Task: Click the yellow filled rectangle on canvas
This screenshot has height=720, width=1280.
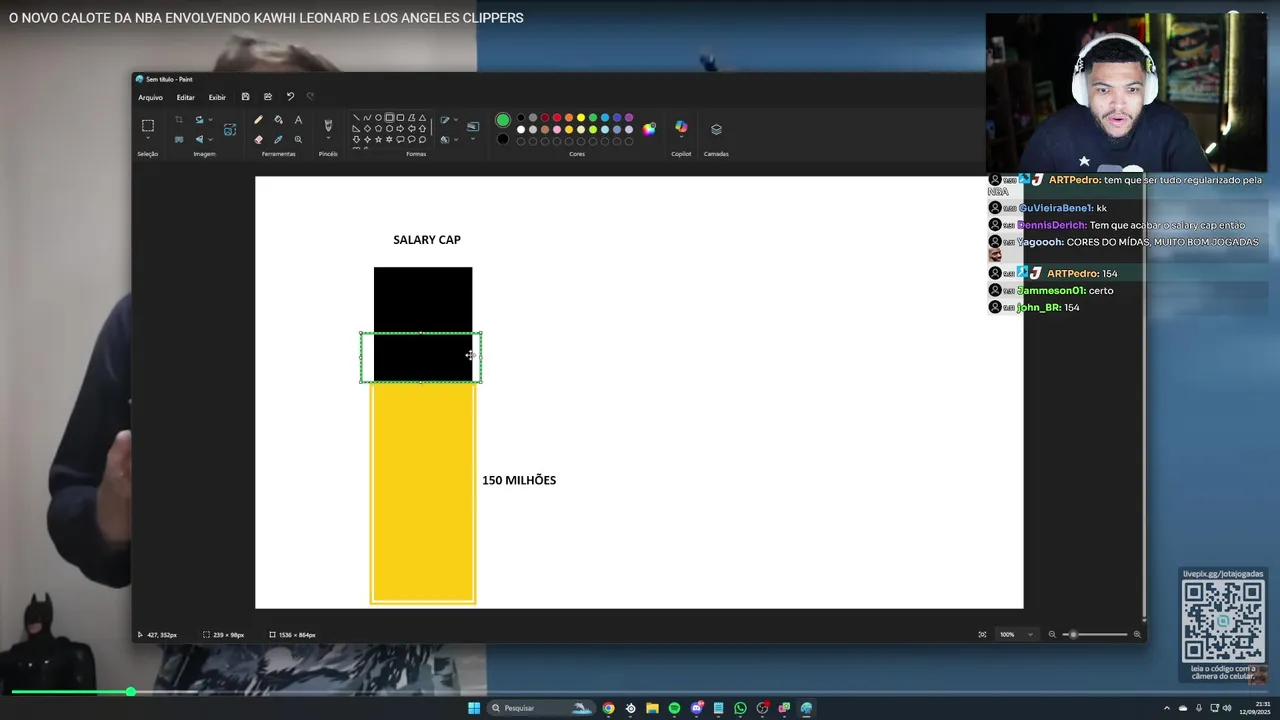Action: click(423, 493)
